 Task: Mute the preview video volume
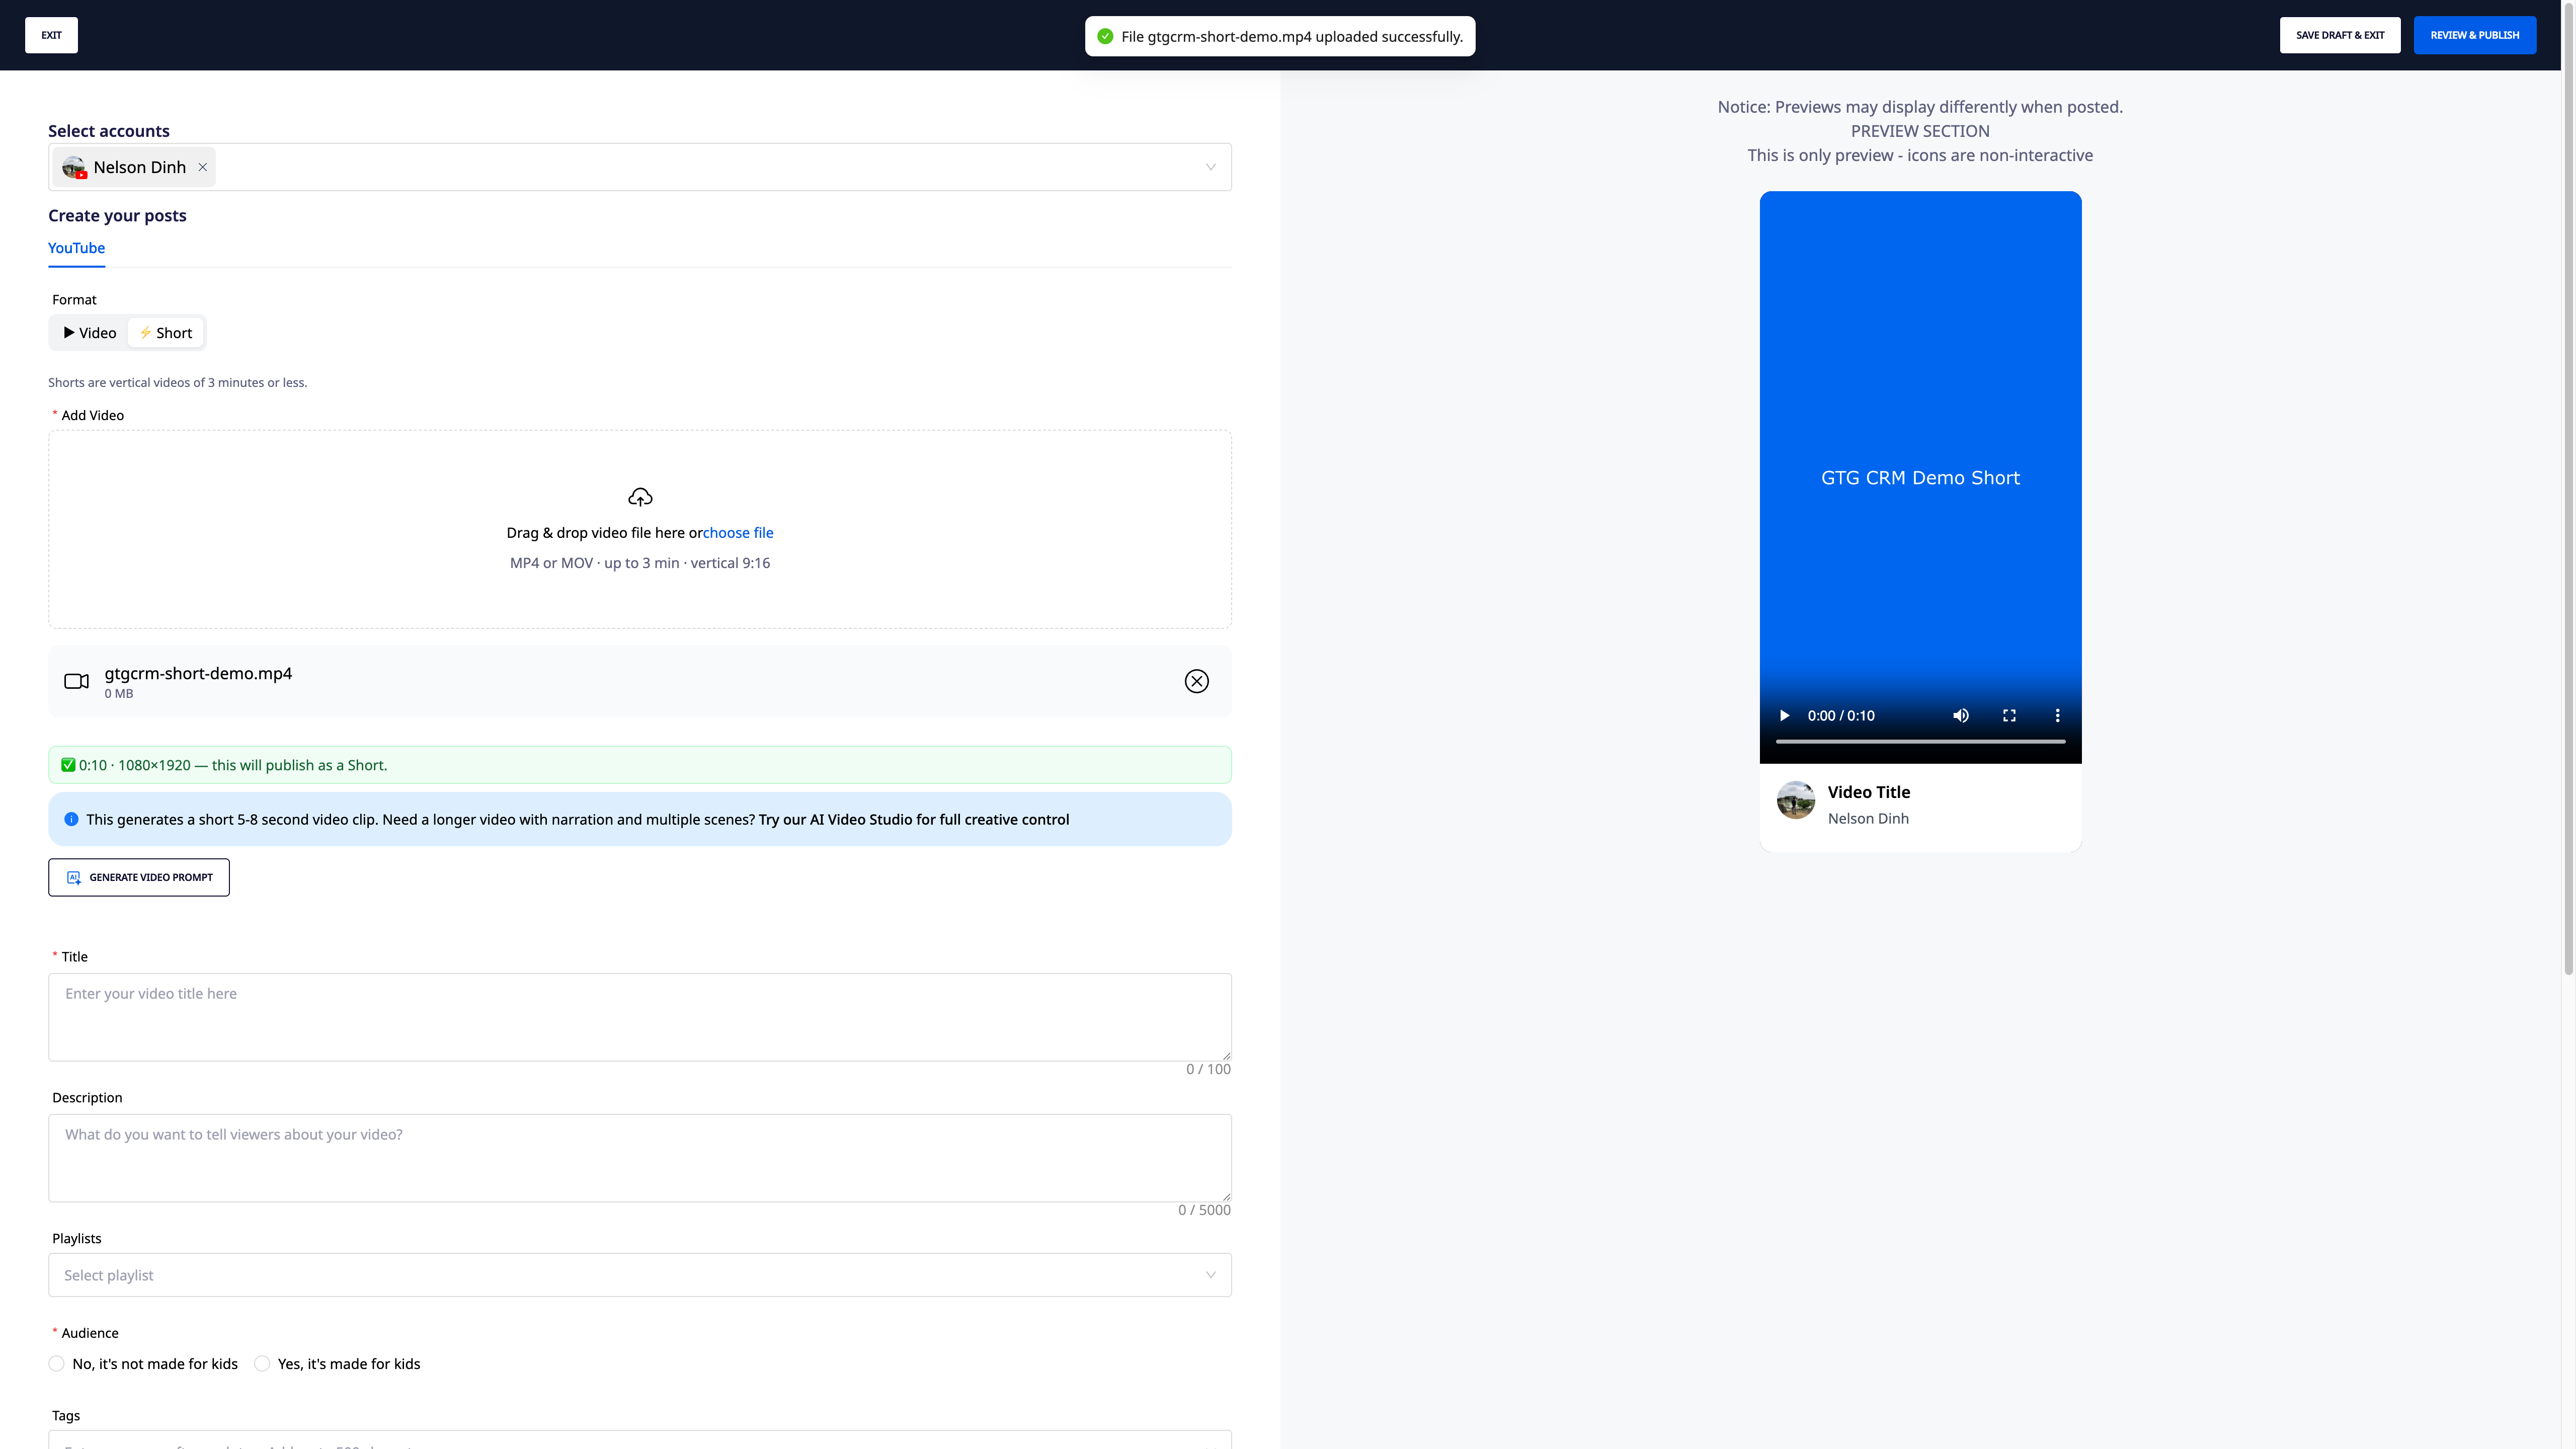click(1961, 715)
